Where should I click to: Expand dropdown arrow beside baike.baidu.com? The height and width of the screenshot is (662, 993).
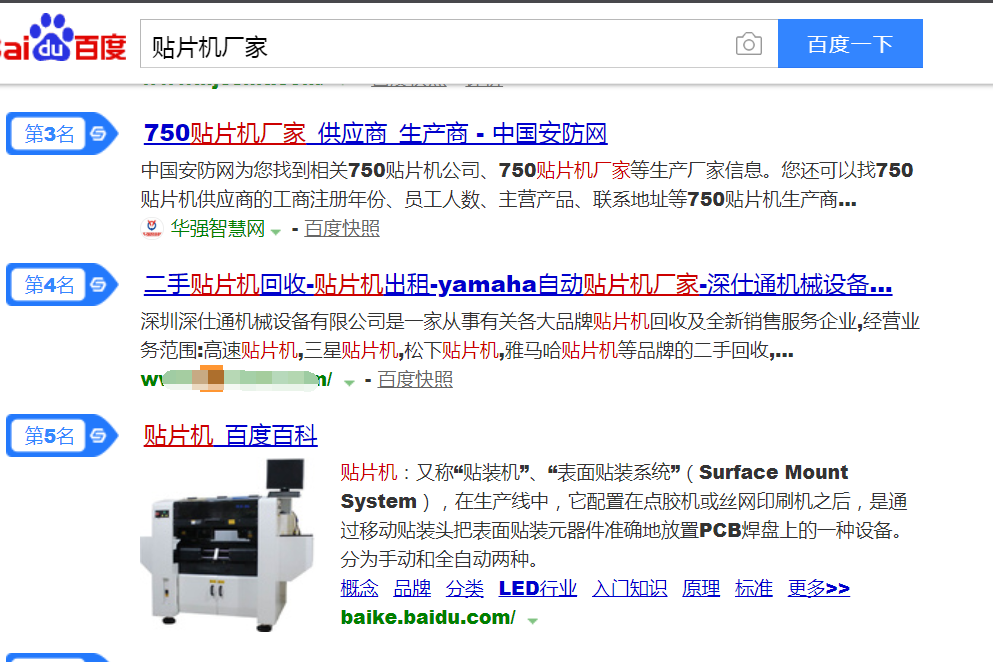click(533, 621)
